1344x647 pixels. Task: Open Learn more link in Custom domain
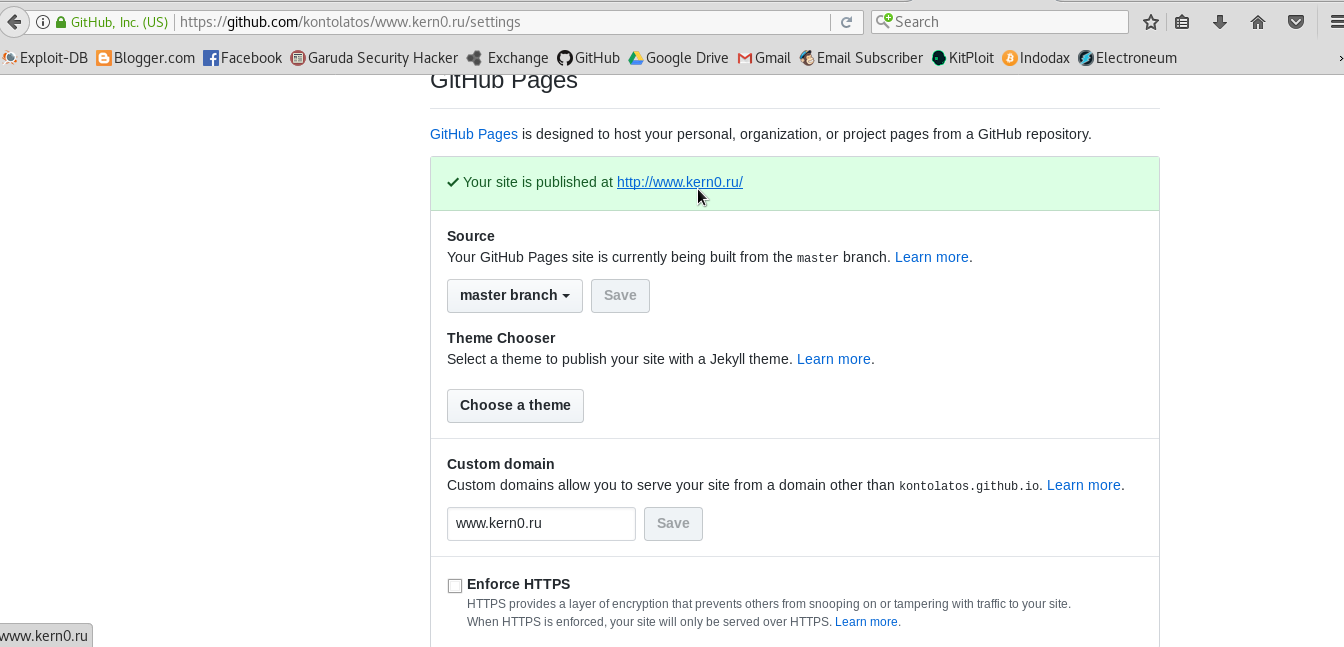[1084, 485]
